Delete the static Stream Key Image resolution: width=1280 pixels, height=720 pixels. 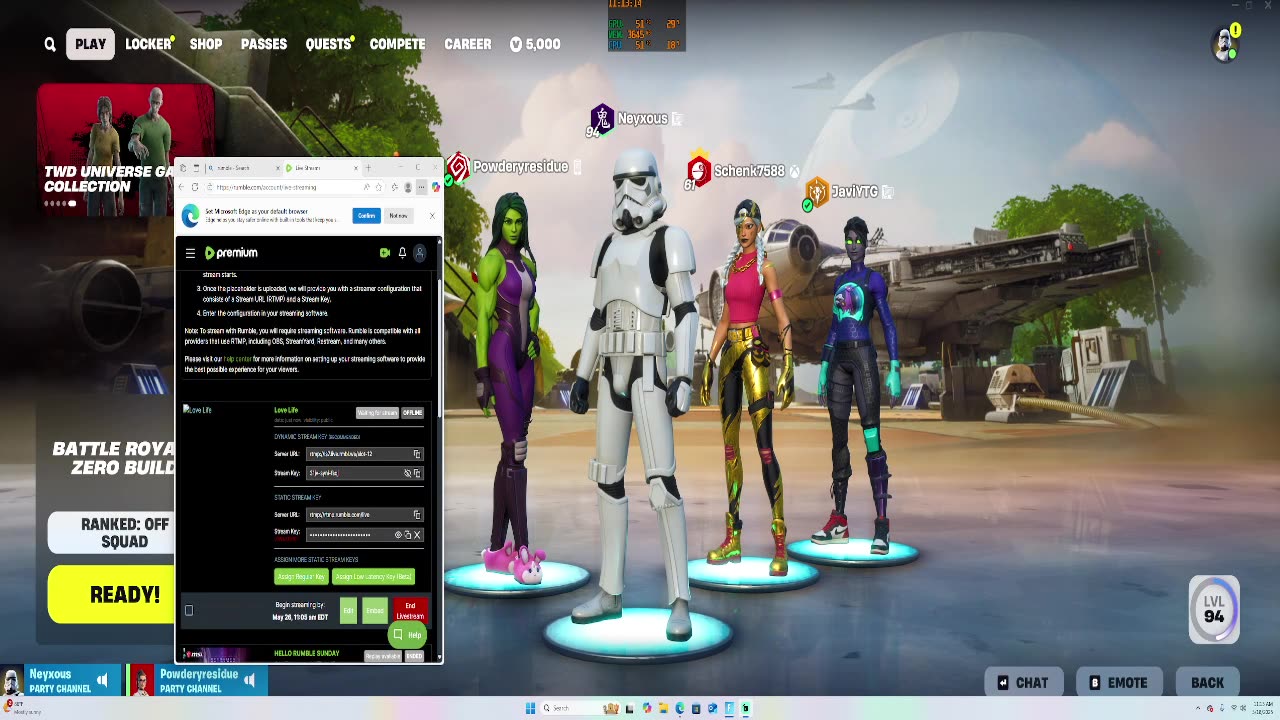(x=417, y=535)
